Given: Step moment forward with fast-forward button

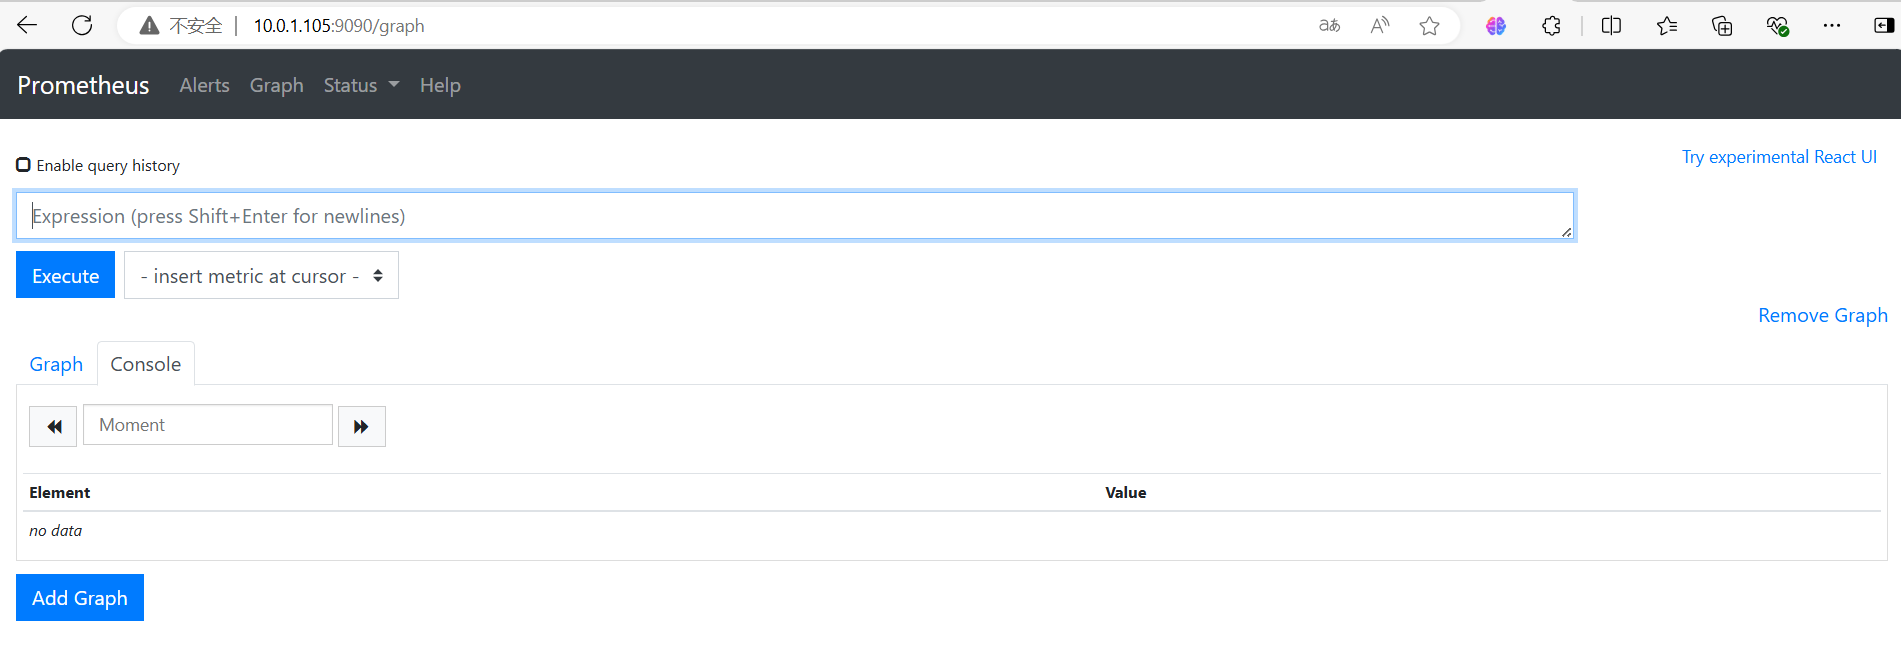Looking at the screenshot, I should pos(362,426).
